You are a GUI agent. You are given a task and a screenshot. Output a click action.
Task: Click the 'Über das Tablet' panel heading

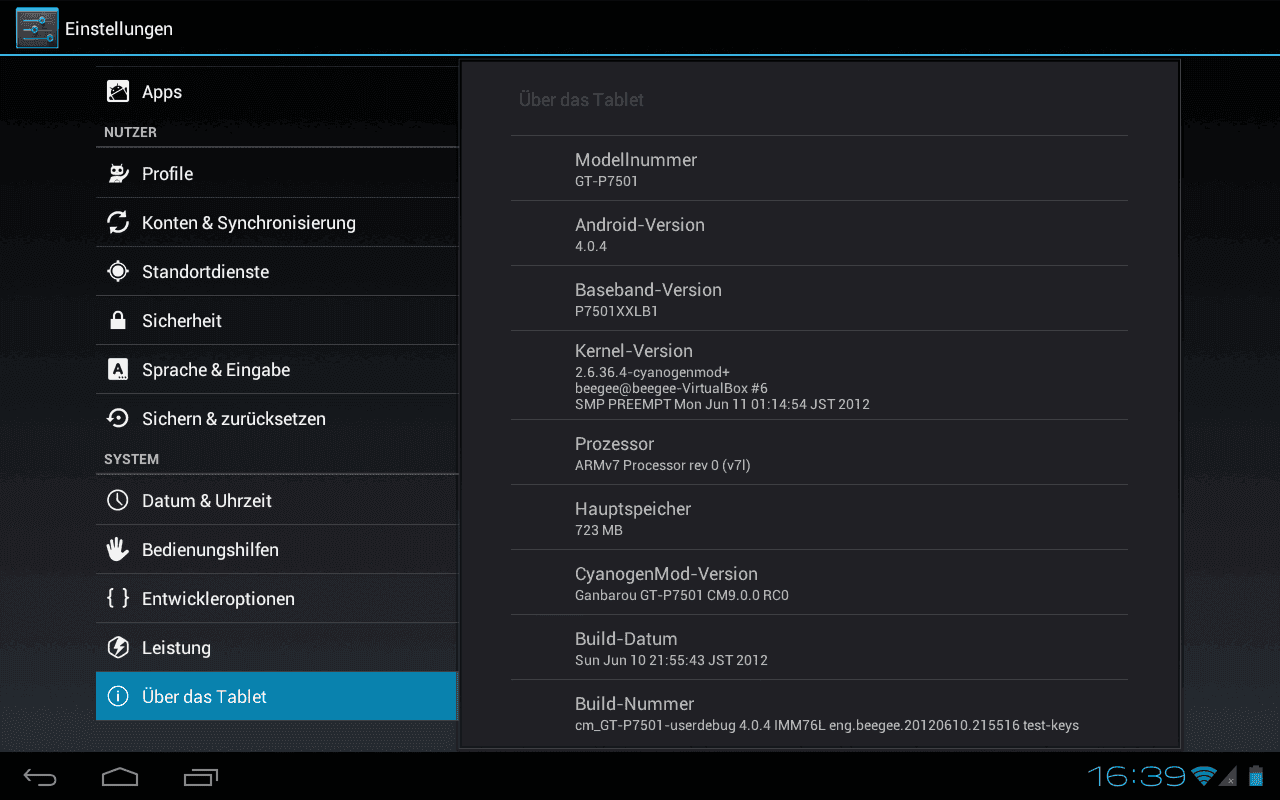tap(581, 100)
